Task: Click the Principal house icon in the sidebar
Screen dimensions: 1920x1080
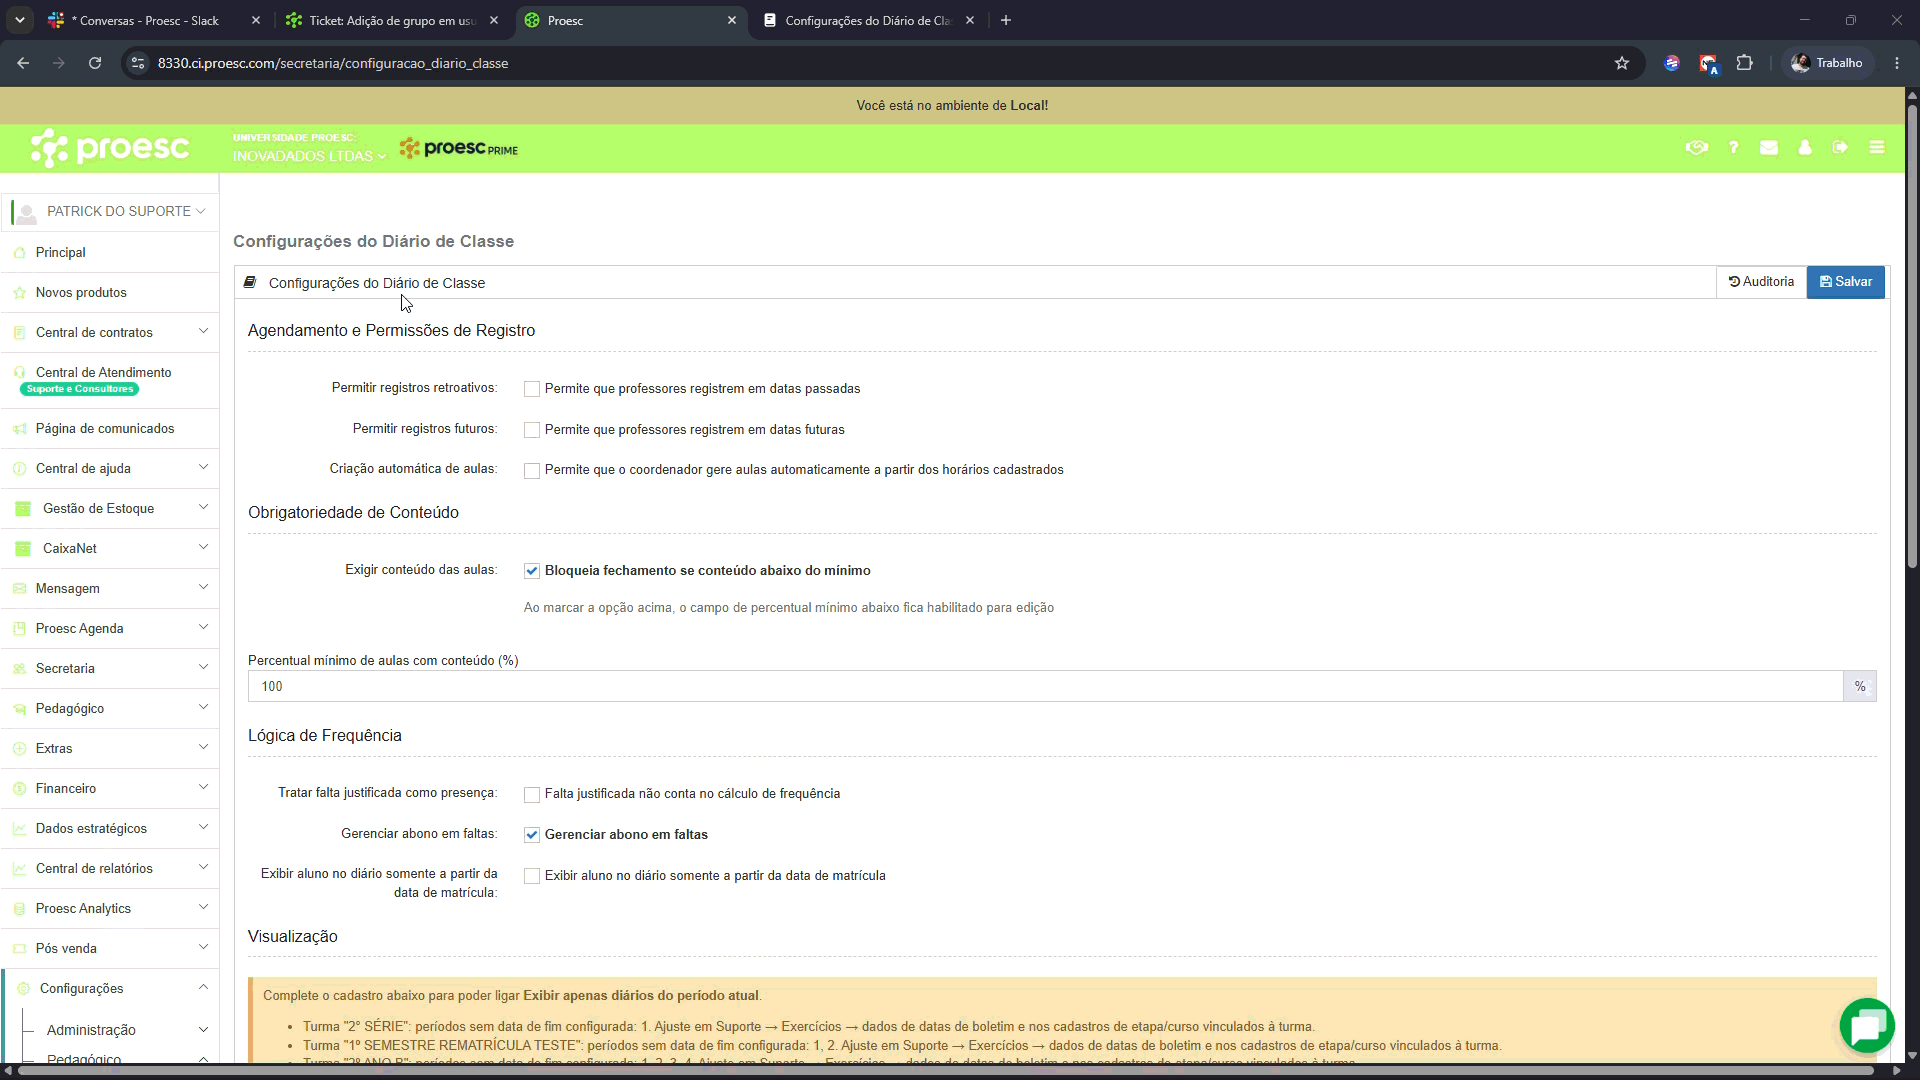Action: coord(19,253)
